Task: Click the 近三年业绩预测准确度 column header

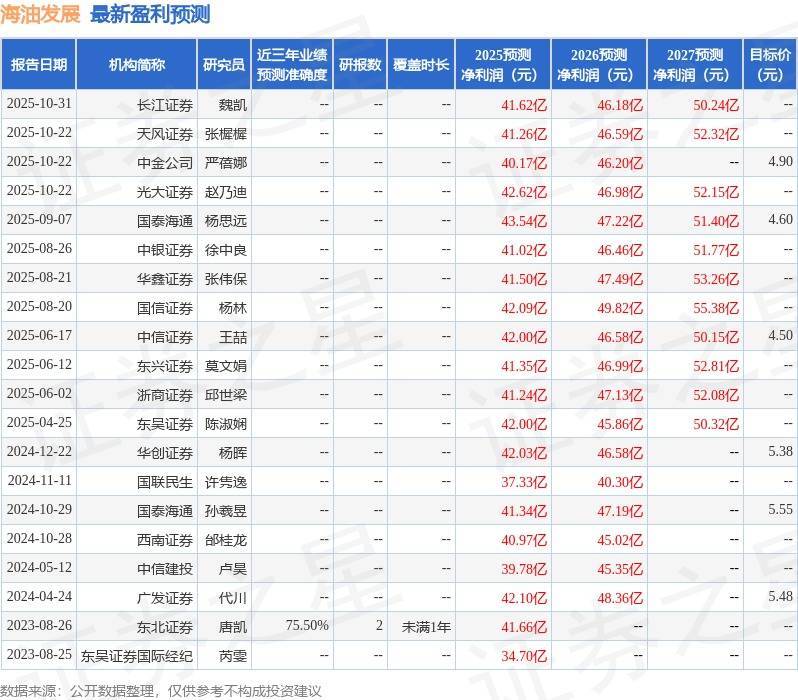Action: [x=292, y=65]
